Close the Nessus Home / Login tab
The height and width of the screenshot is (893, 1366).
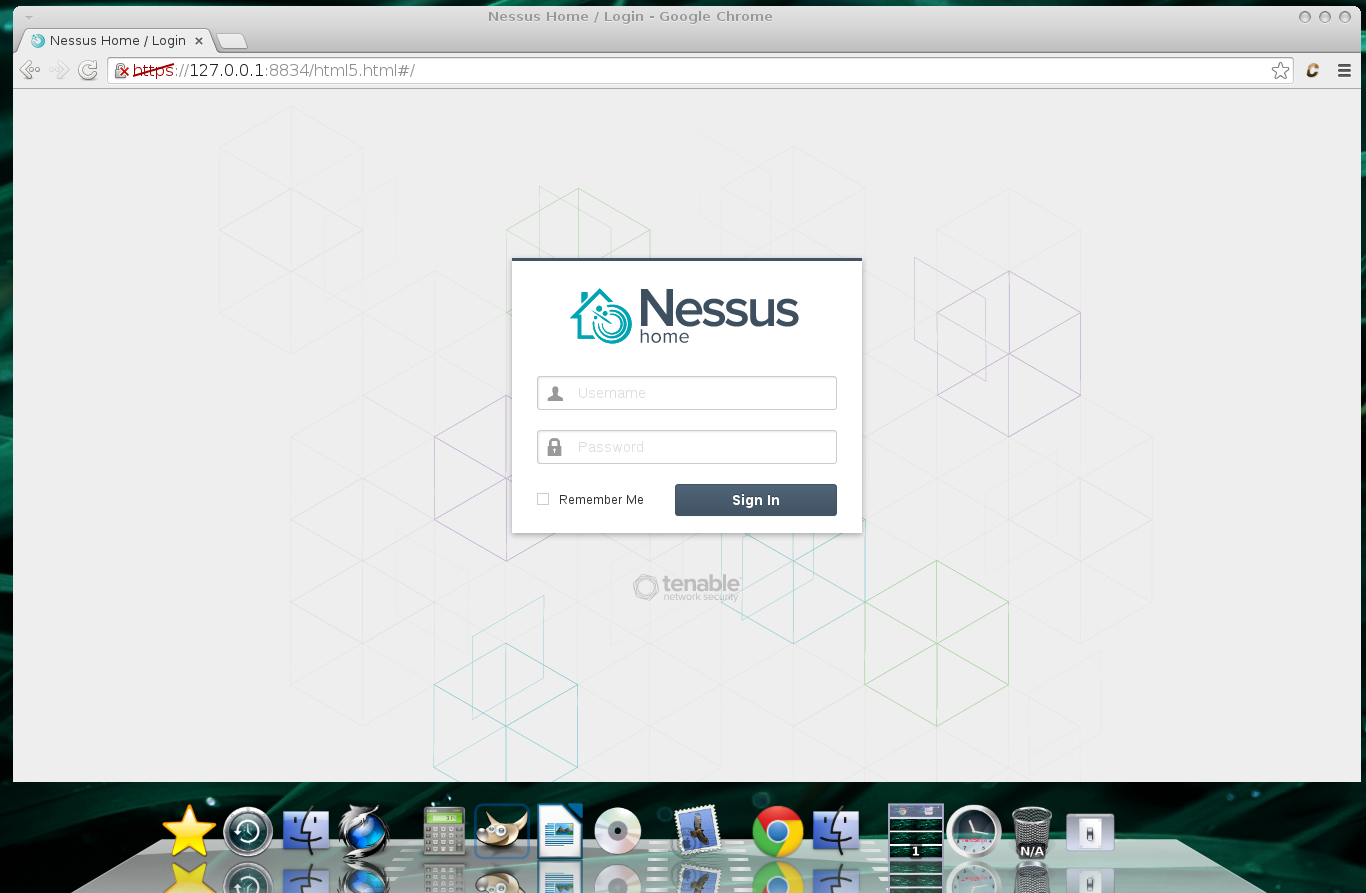coord(199,41)
